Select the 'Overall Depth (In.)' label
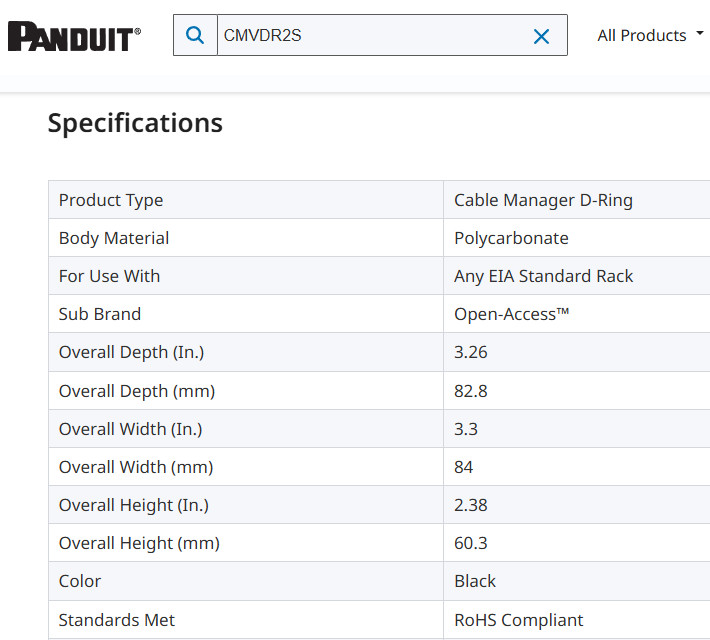 click(131, 352)
